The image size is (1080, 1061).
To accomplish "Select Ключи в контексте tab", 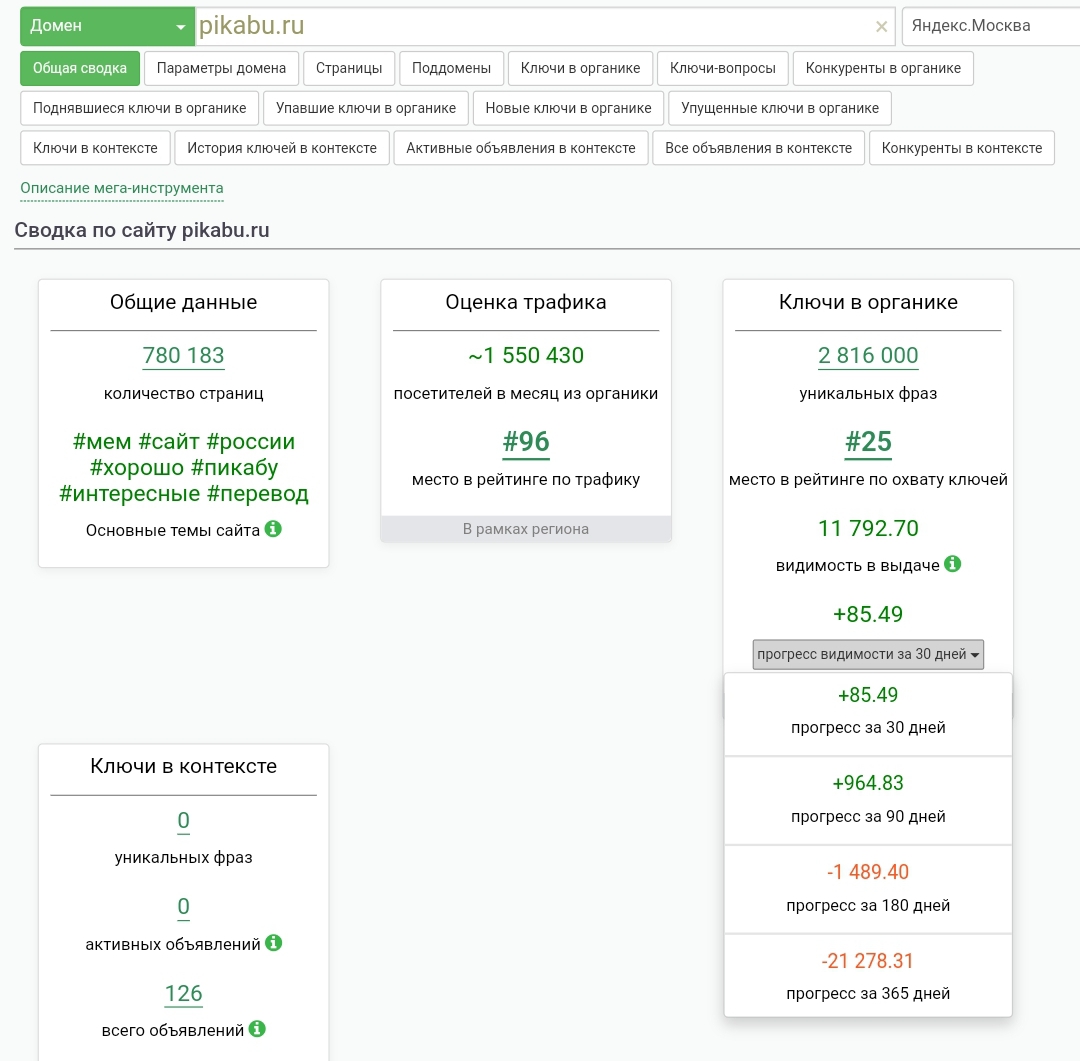I will point(95,148).
